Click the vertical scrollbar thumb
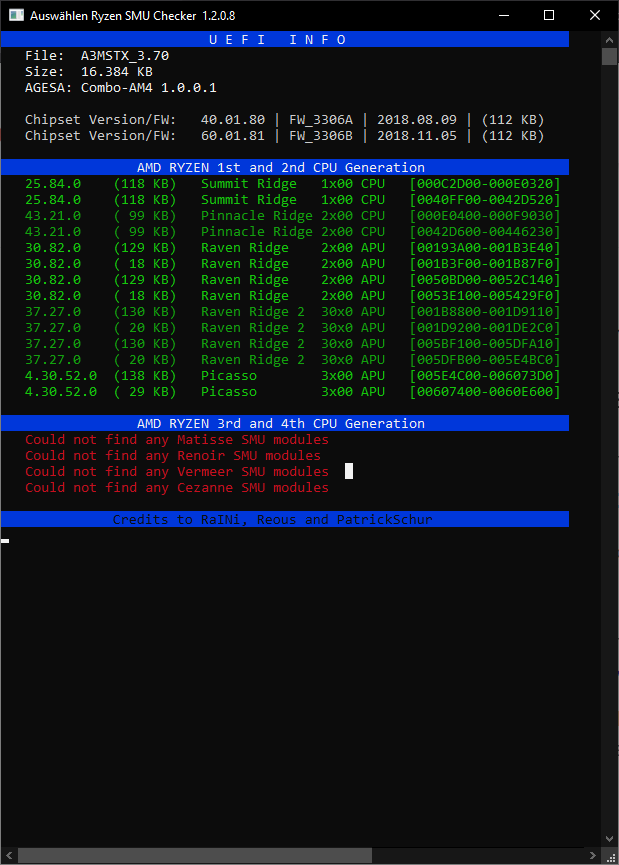Screen dimensions: 619x865 [609, 57]
